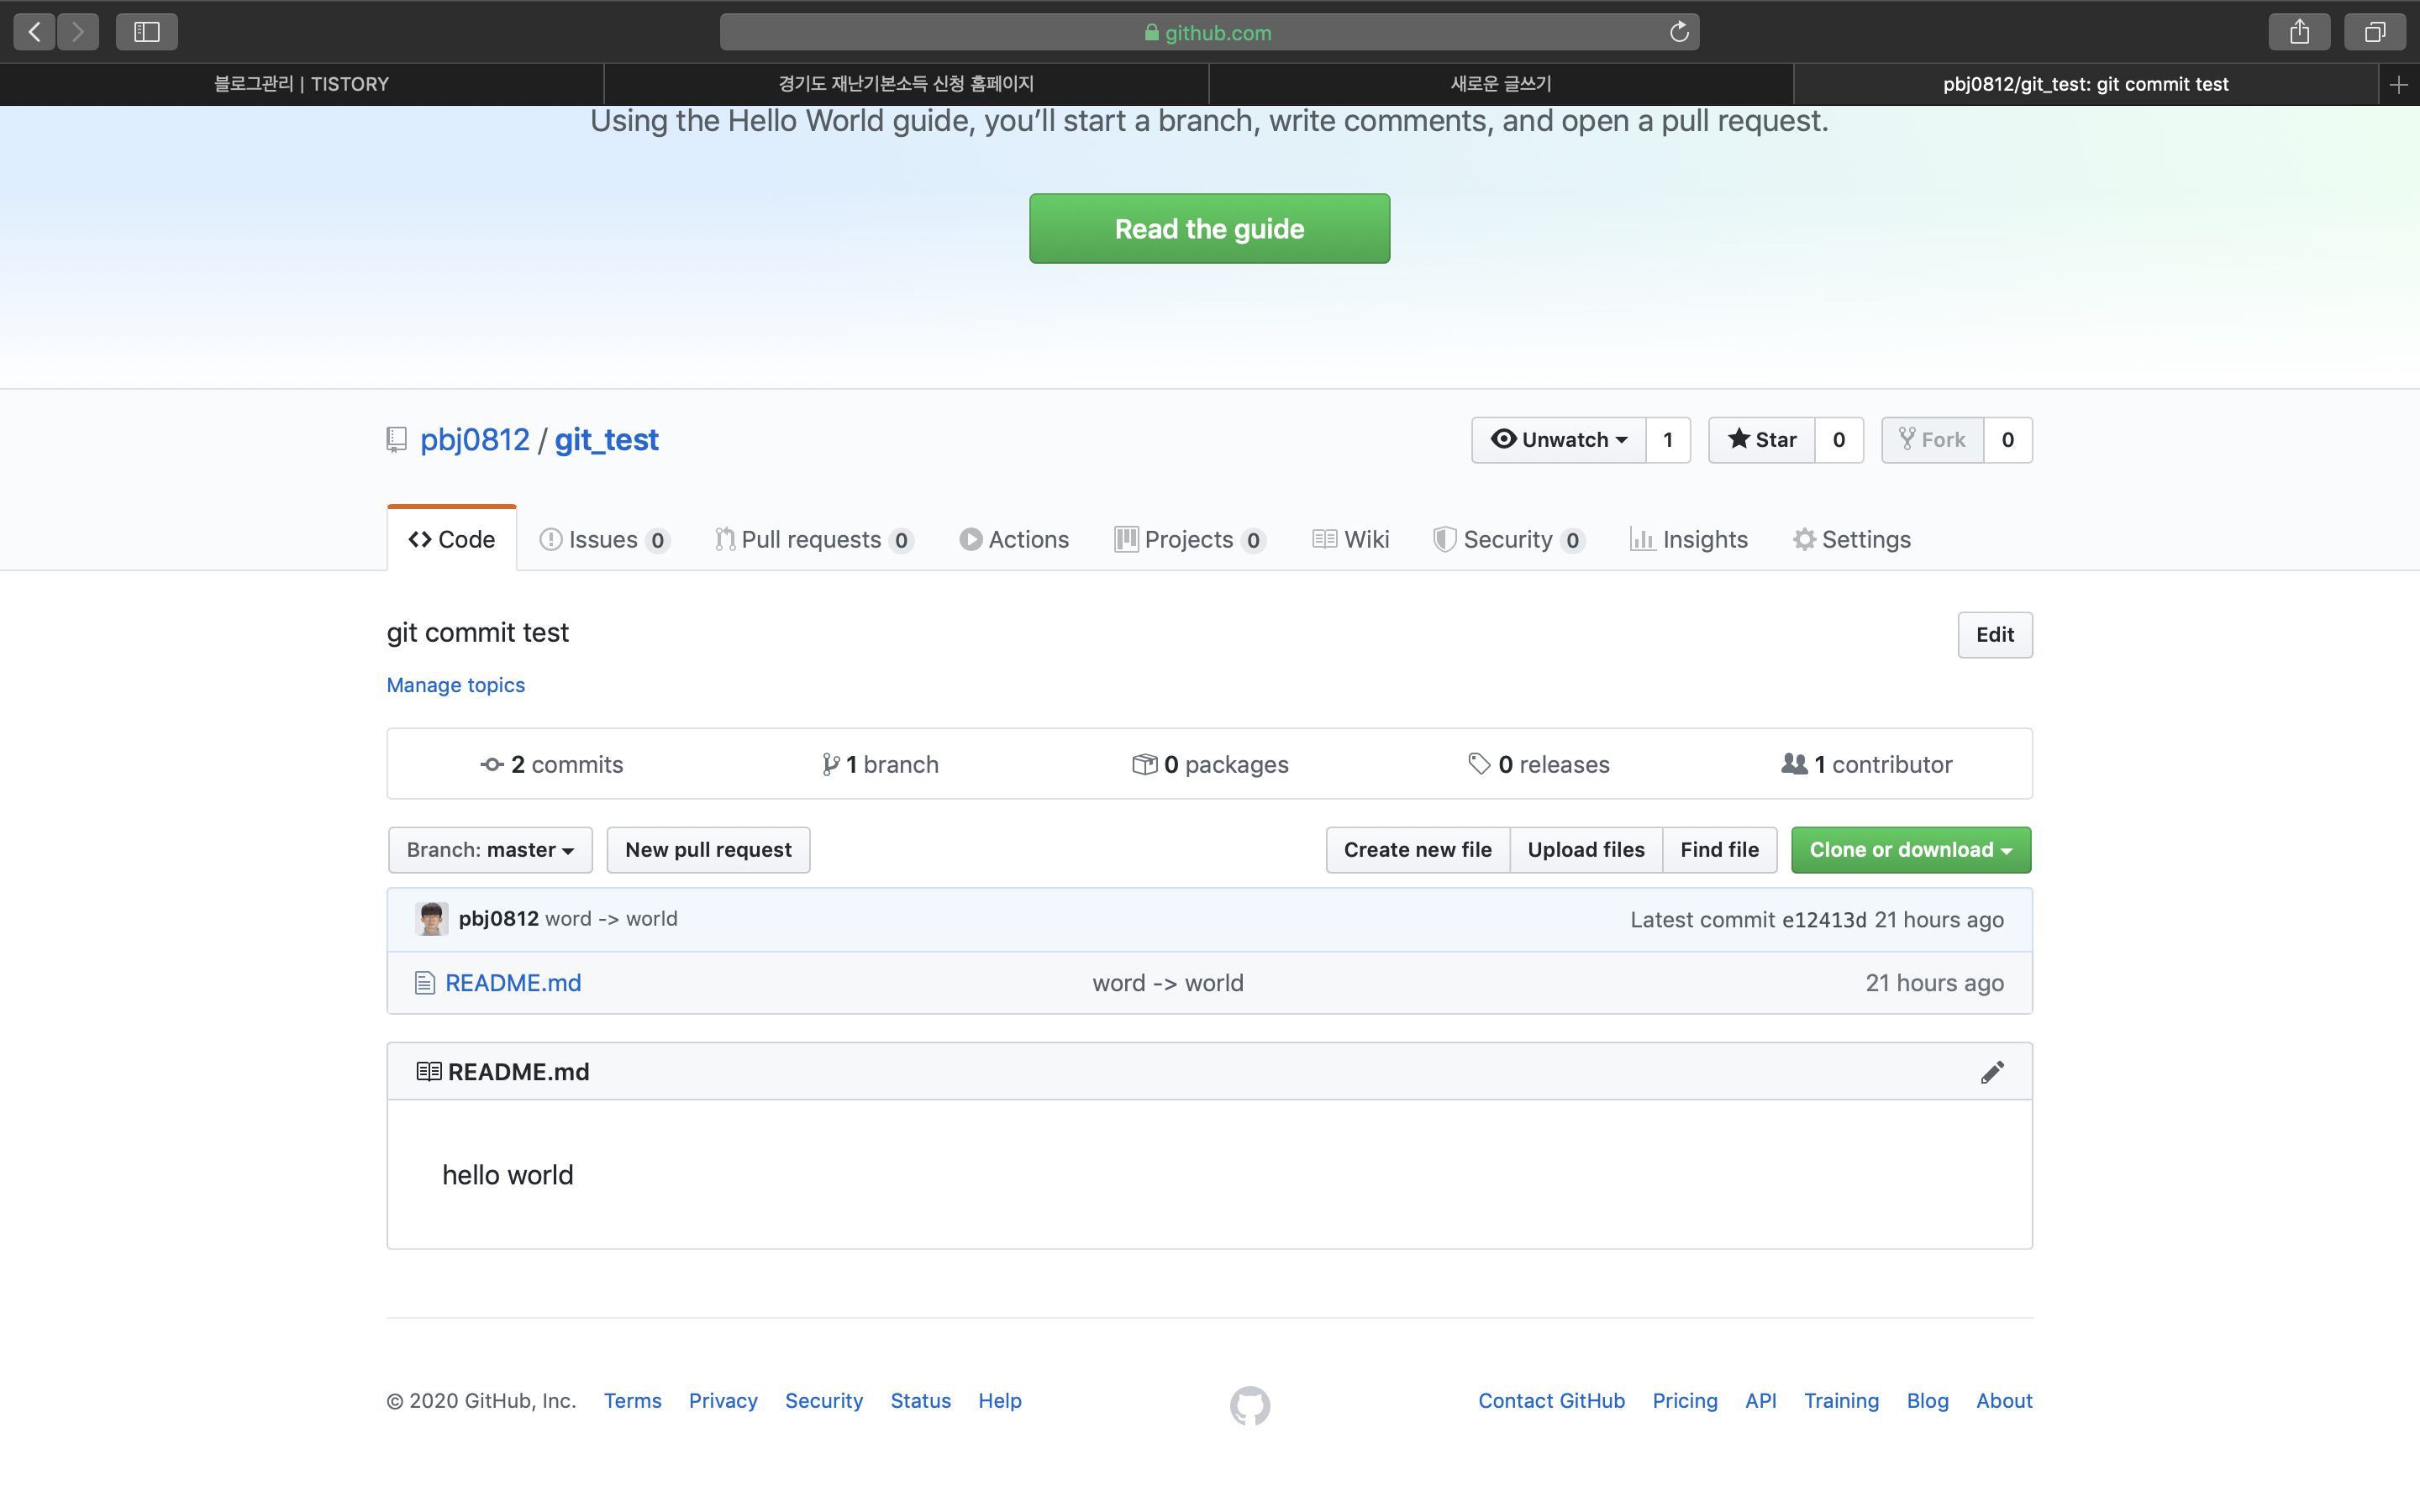Switch to the TISTORY browser tab

(x=301, y=85)
